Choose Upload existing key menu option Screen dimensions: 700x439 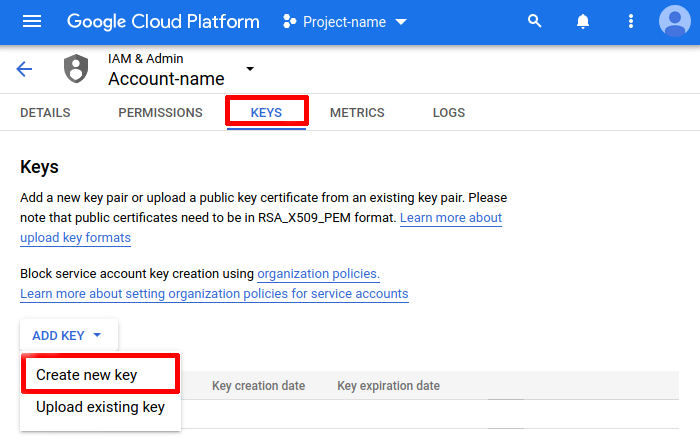(100, 408)
